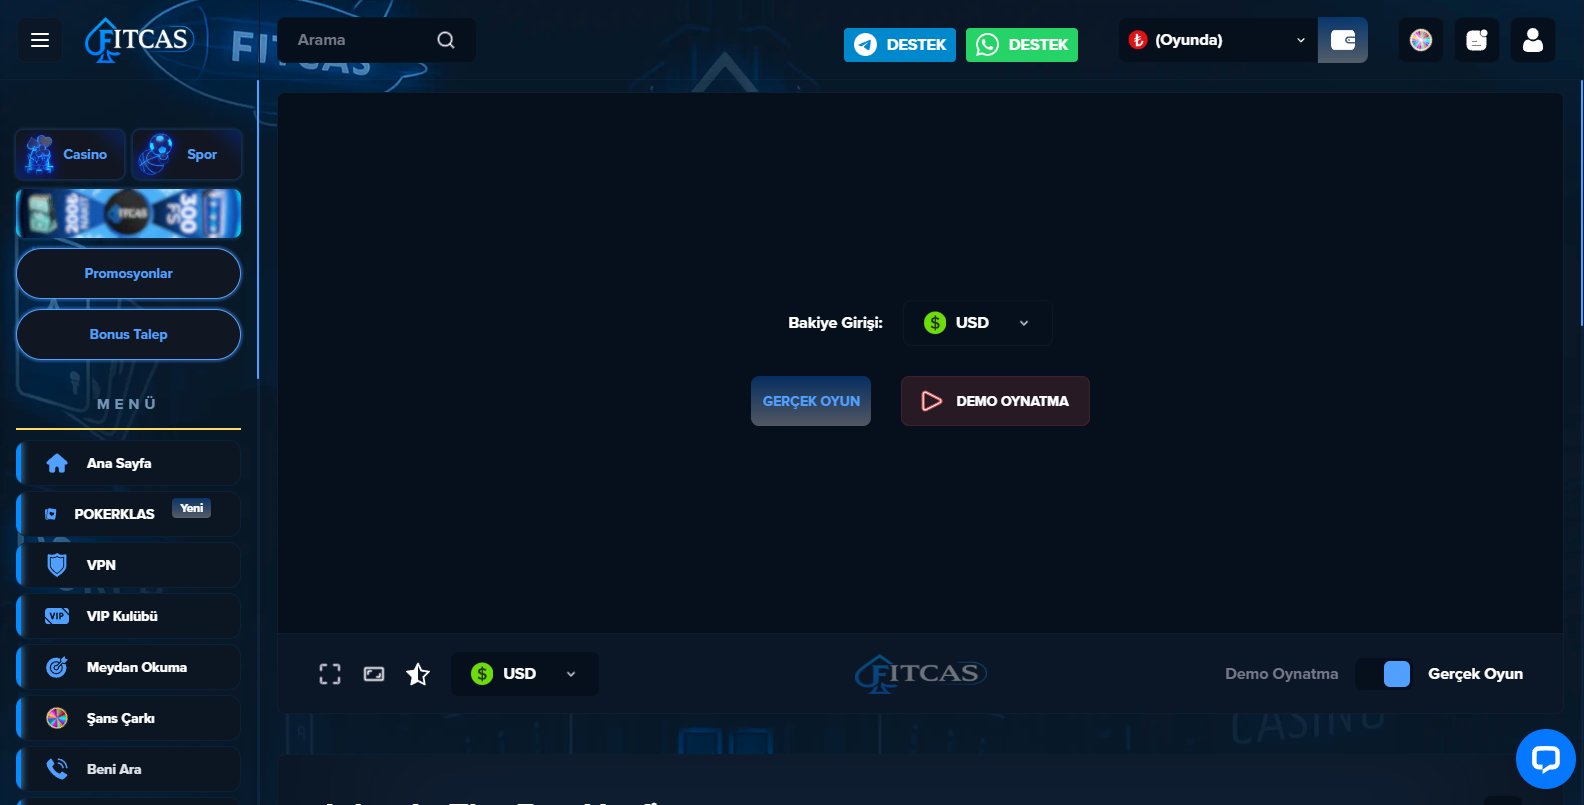Image resolution: width=1584 pixels, height=805 pixels.
Task: Expand the Bakiye Girişi USD dropdown
Action: pyautogui.click(x=977, y=323)
